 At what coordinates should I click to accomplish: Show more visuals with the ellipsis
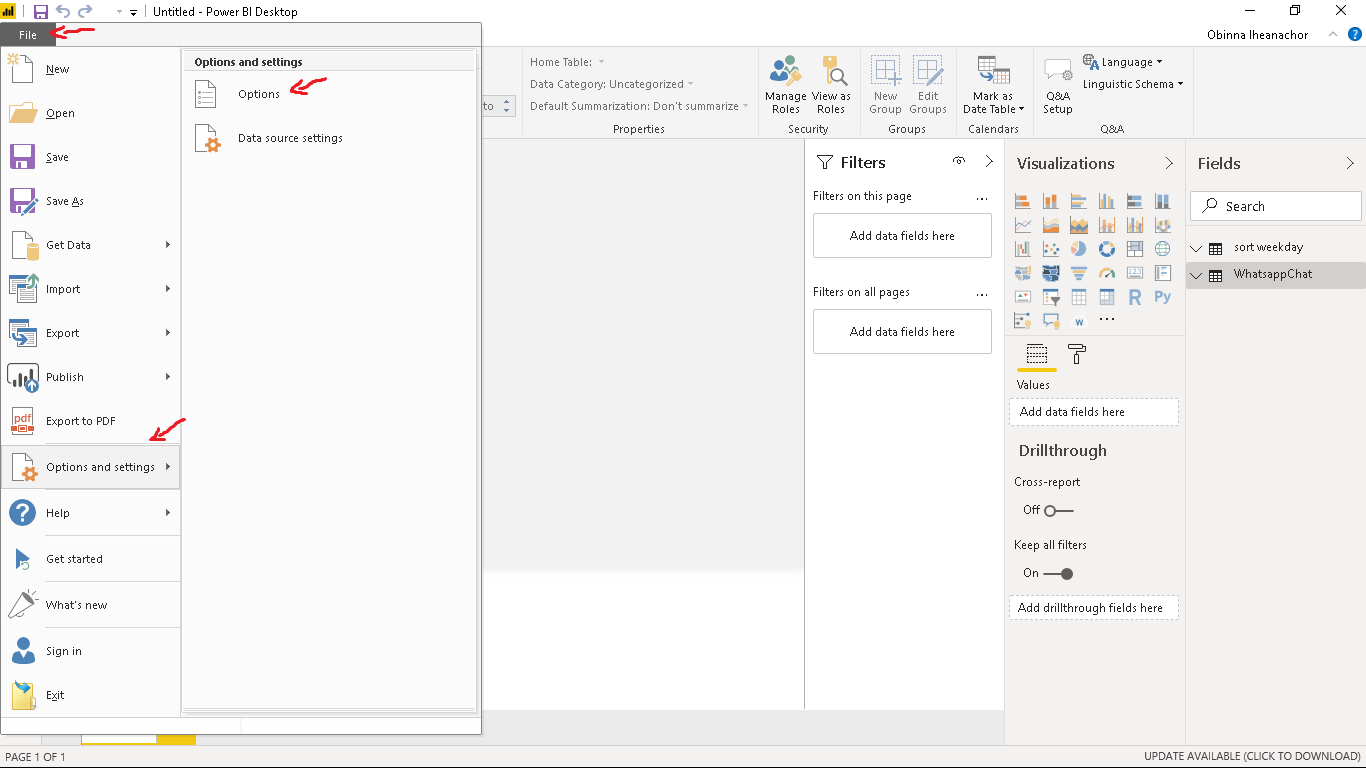[1107, 320]
